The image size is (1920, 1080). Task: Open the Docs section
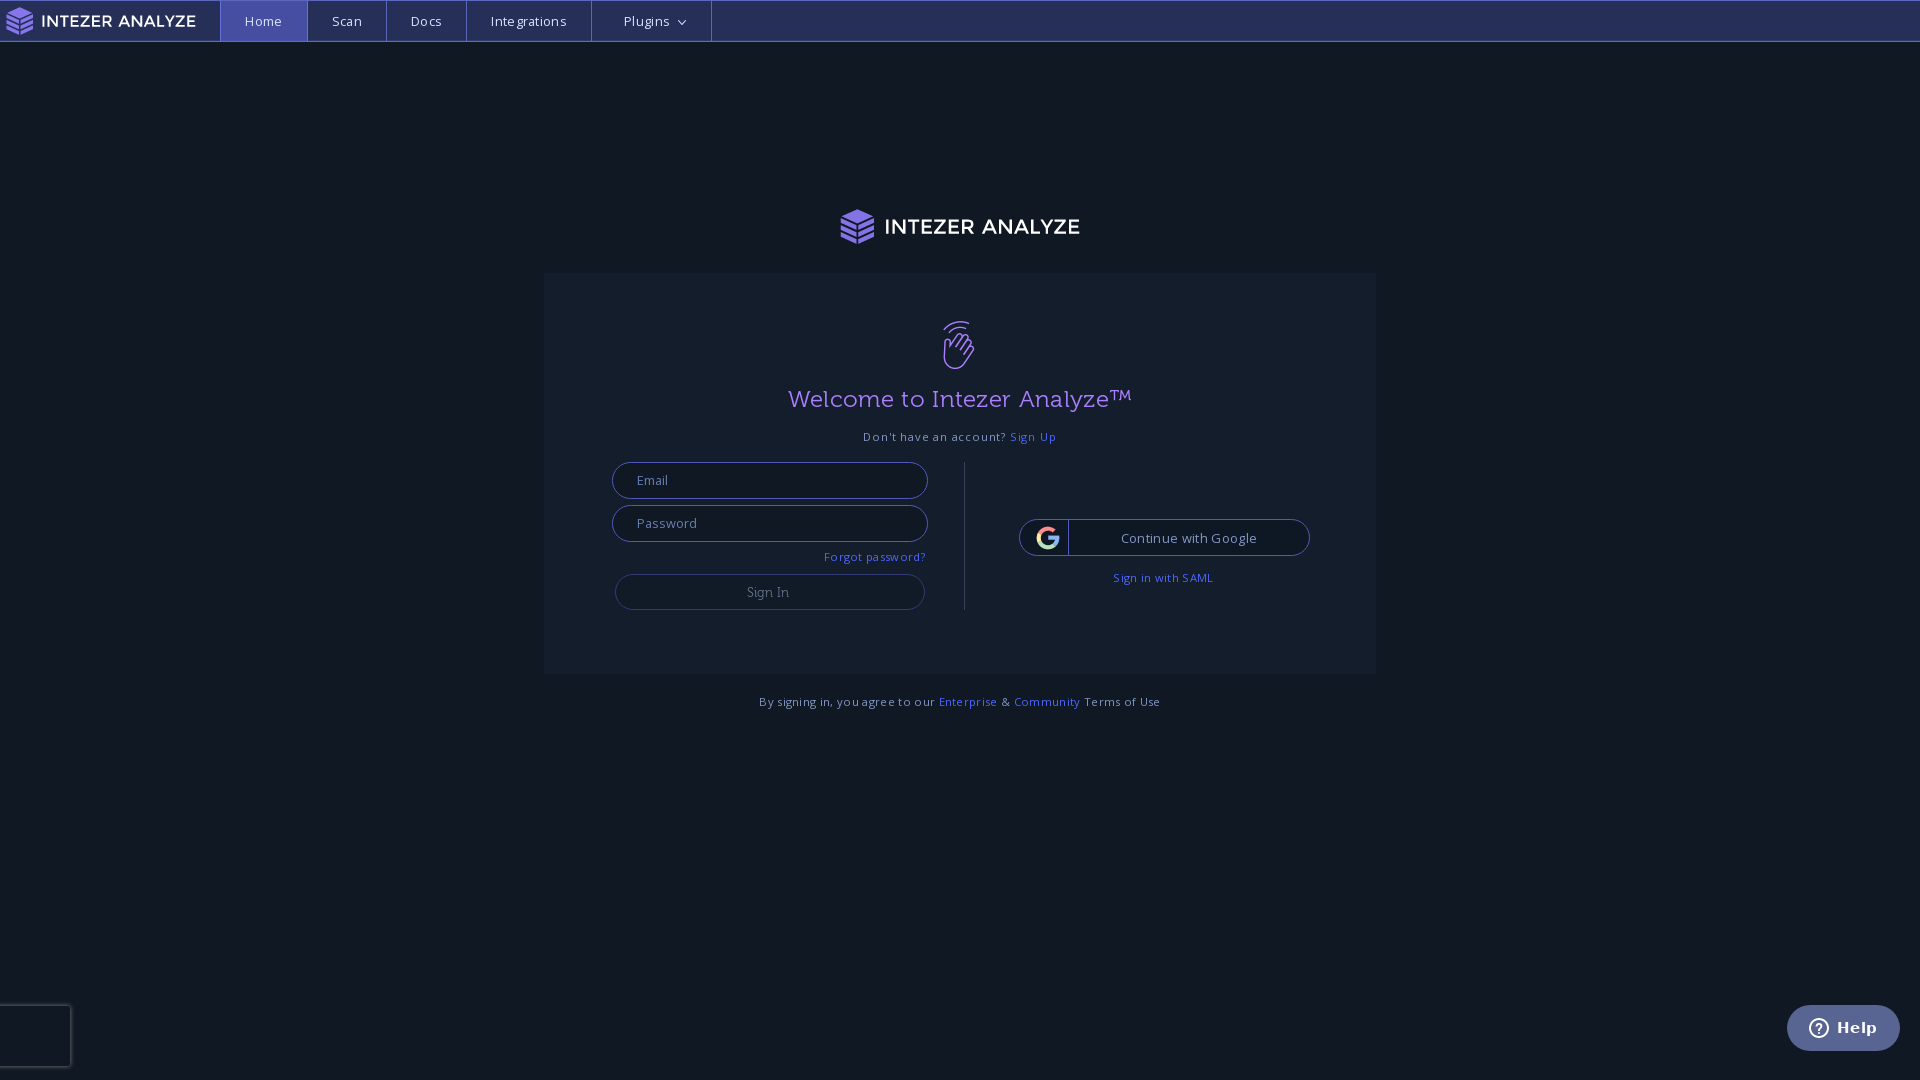point(425,20)
